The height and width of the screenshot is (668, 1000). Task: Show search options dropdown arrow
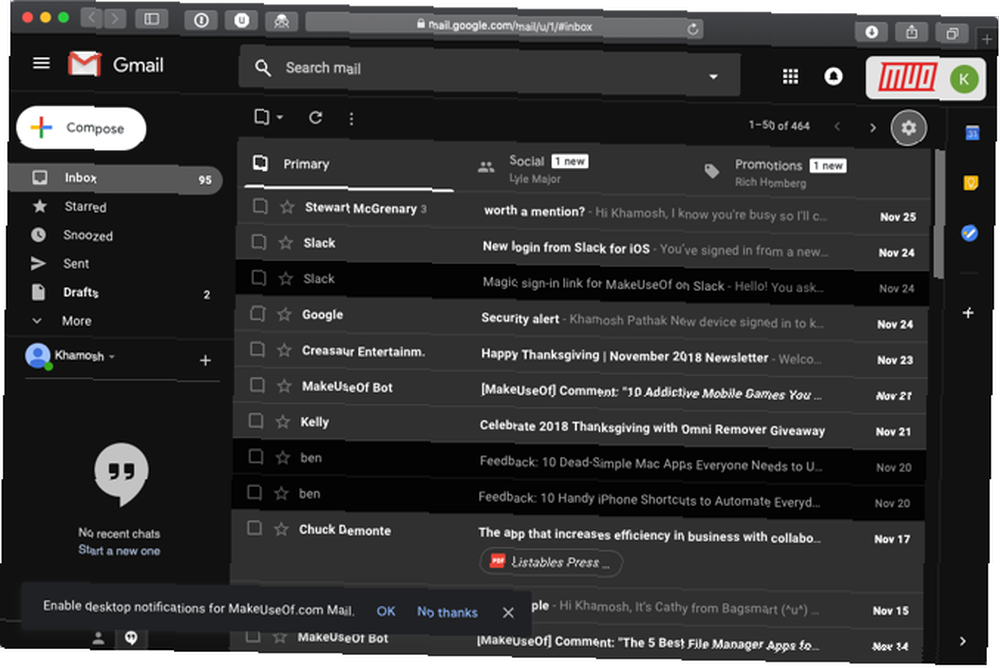click(x=714, y=77)
